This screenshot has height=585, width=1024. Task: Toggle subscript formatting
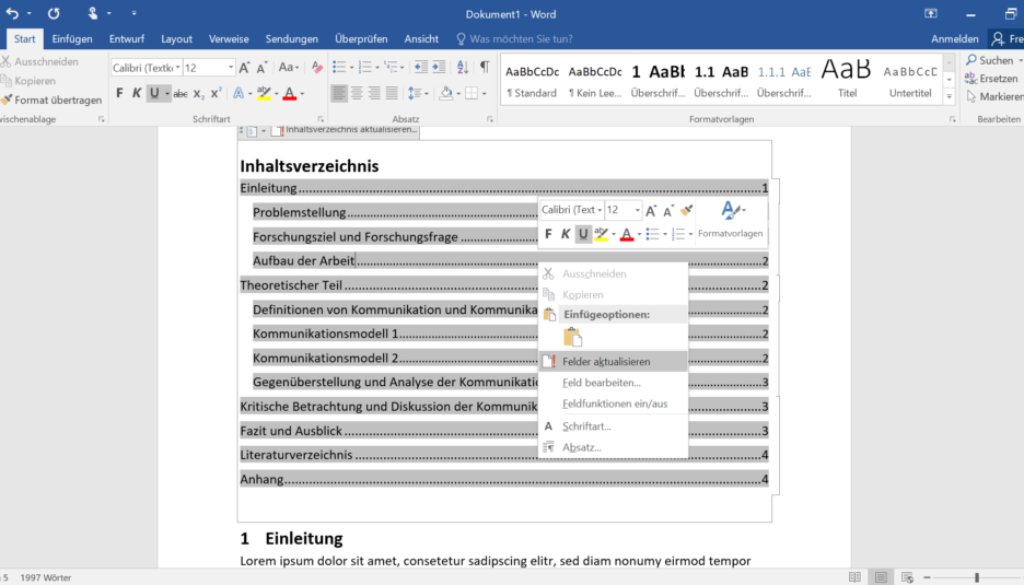pyautogui.click(x=199, y=94)
